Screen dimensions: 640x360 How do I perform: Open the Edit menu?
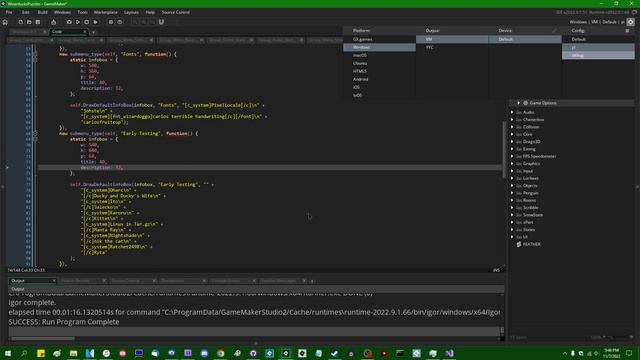point(26,12)
